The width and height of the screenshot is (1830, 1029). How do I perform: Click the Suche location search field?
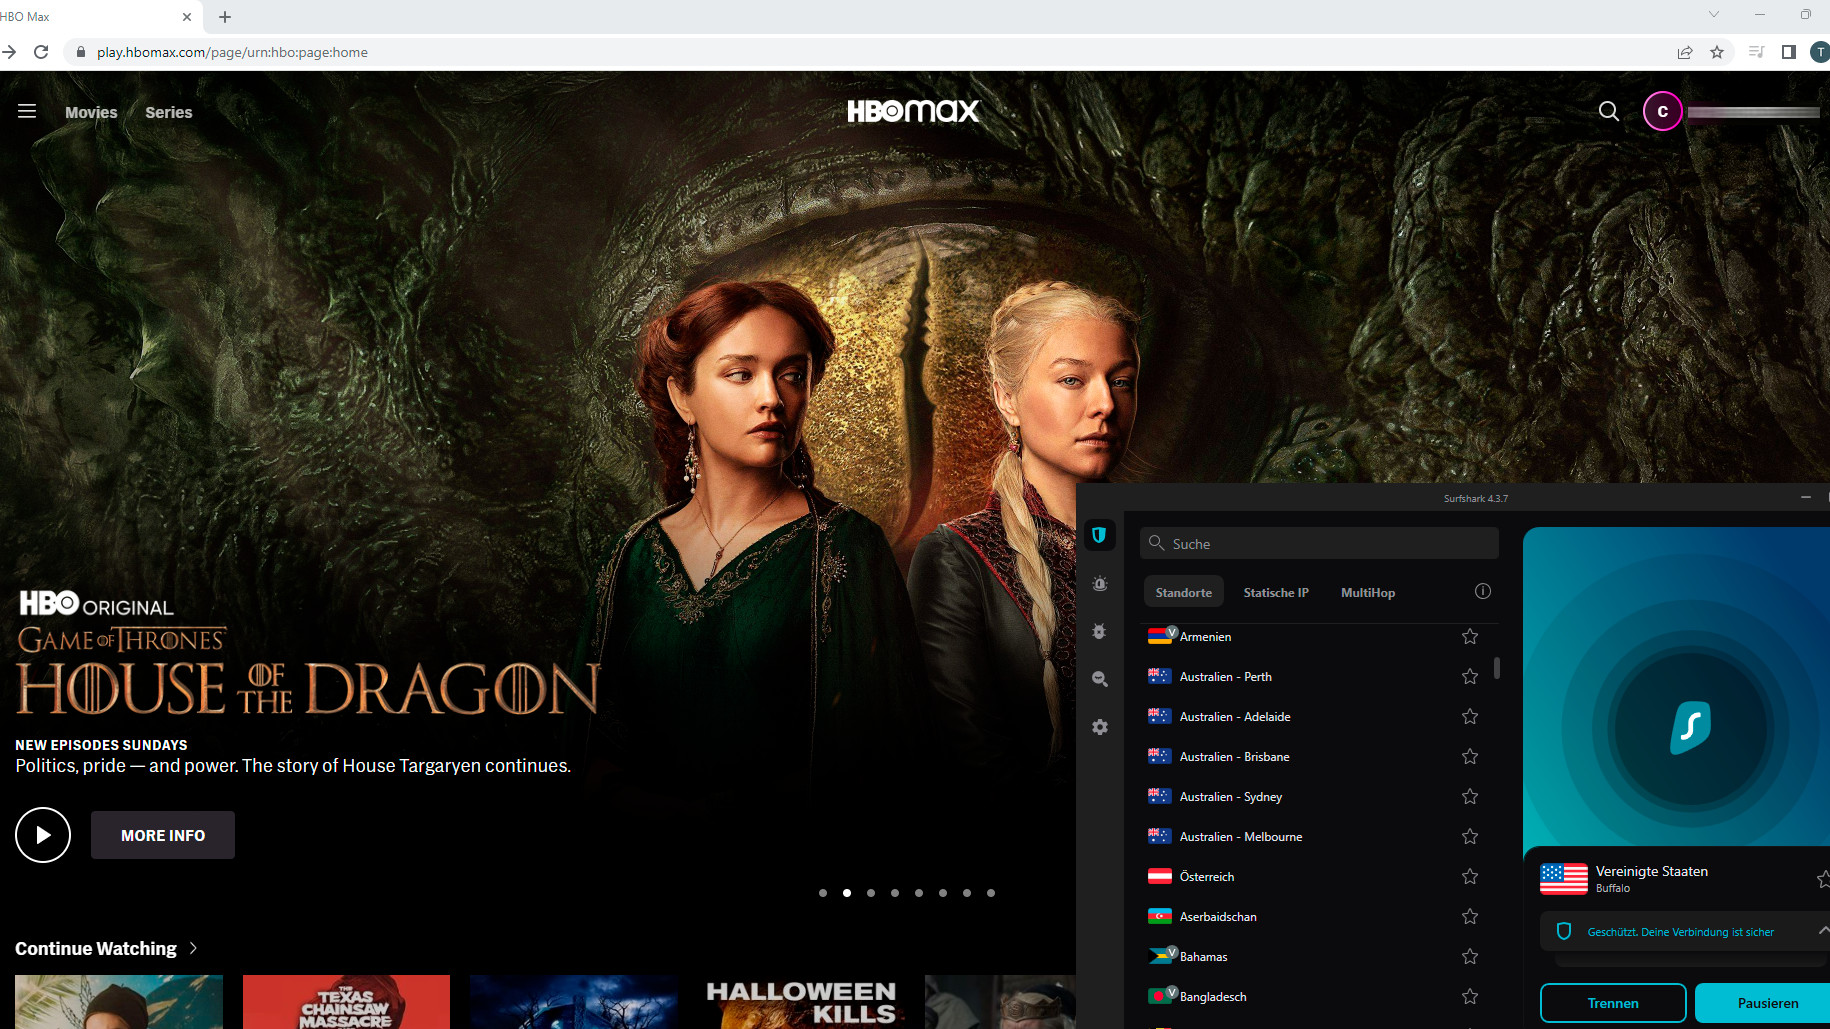(x=1319, y=544)
